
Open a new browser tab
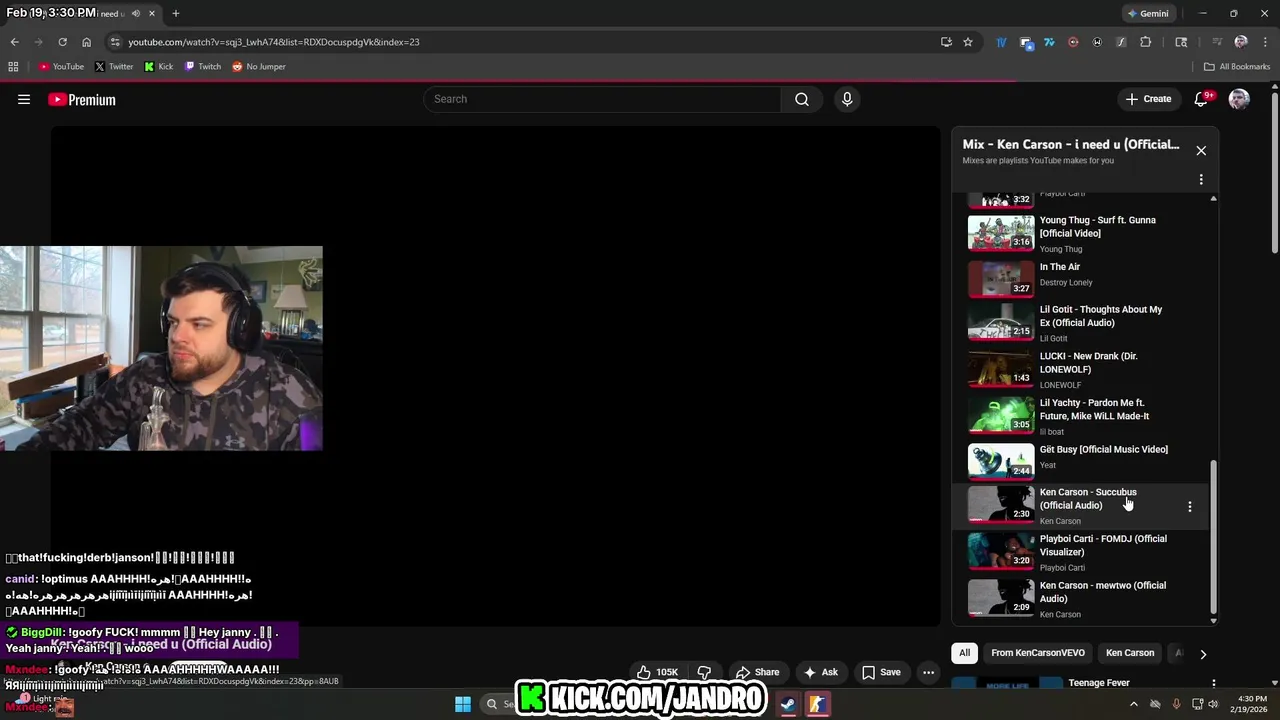175,13
